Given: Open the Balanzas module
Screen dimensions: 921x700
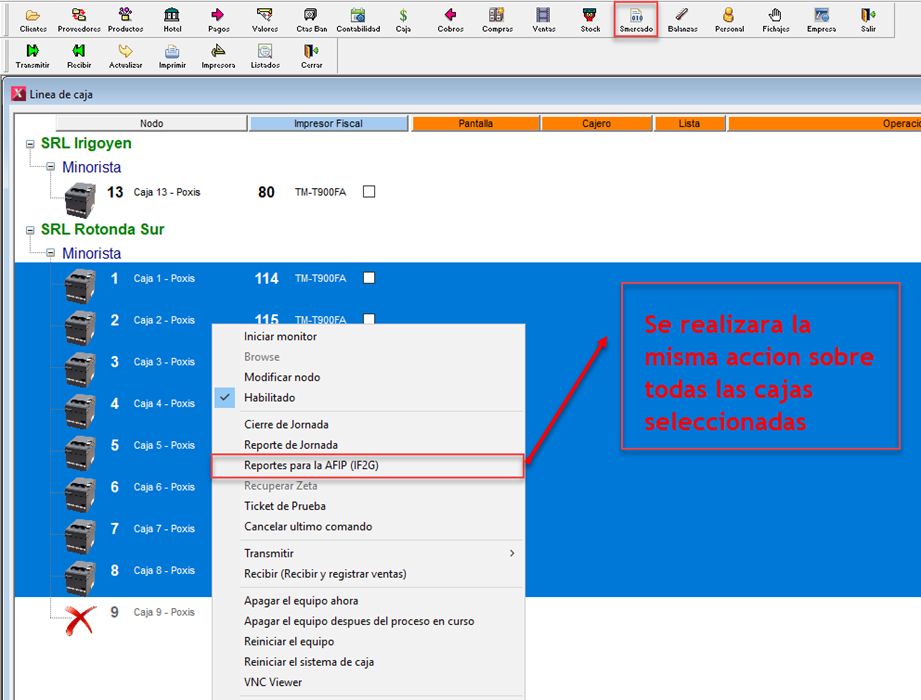Looking at the screenshot, I should point(682,19).
